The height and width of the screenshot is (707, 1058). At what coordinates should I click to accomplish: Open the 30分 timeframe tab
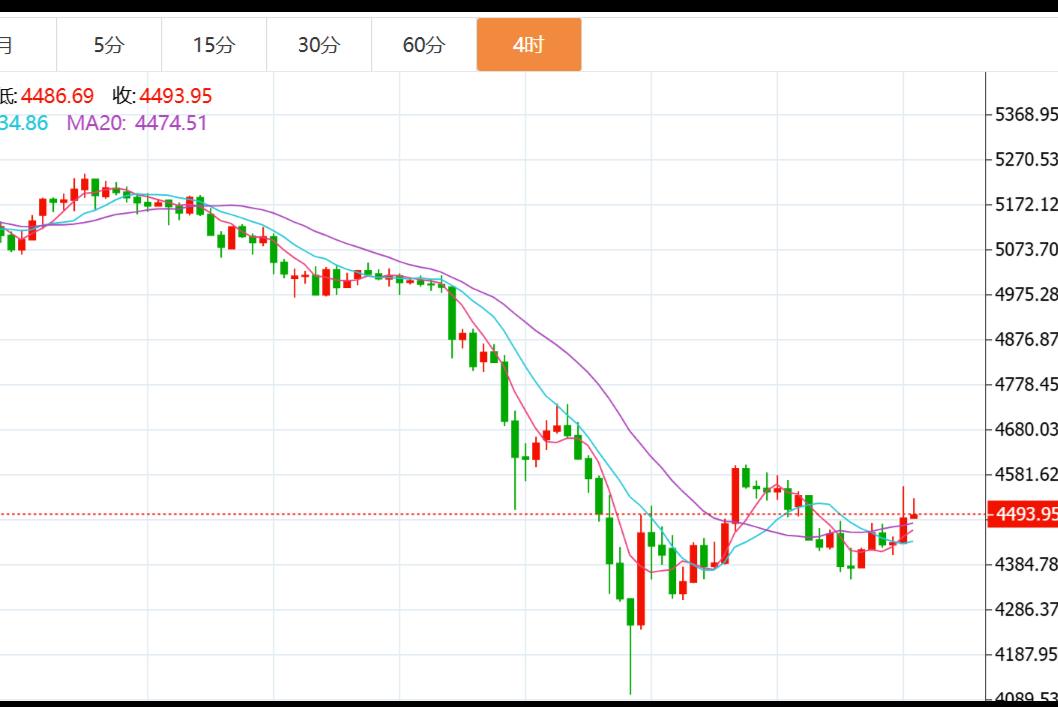coord(319,45)
